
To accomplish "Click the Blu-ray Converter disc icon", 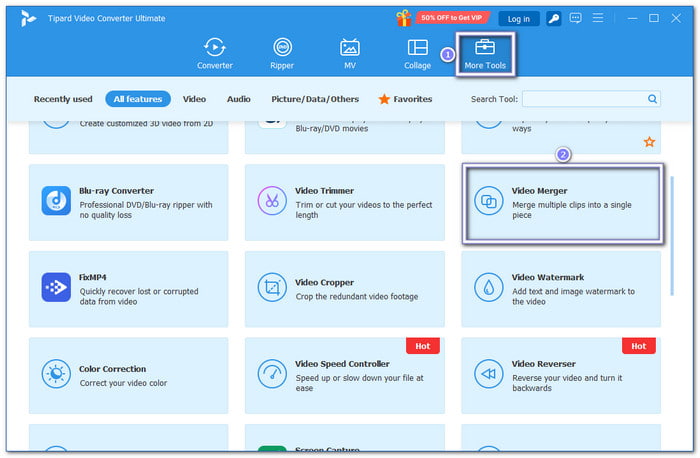I will pyautogui.click(x=56, y=201).
